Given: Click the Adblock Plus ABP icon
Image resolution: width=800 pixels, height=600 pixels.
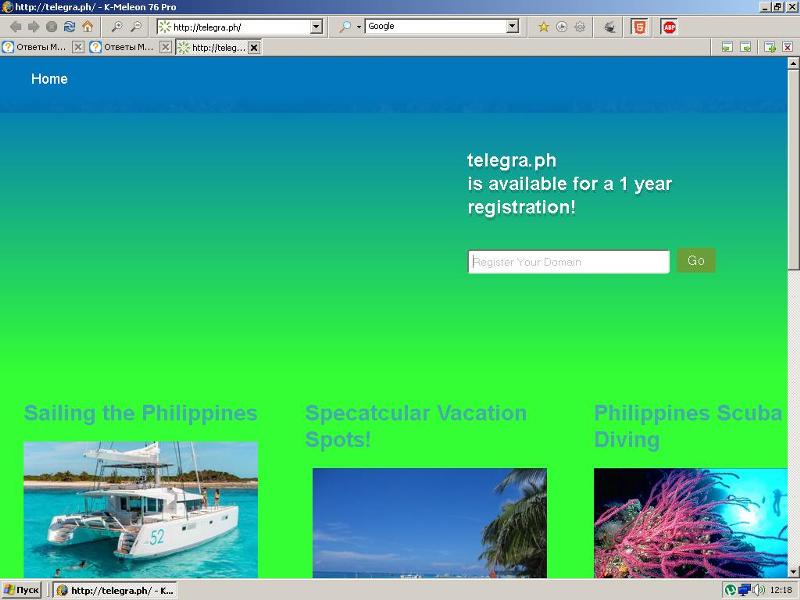Looking at the screenshot, I should click(x=669, y=27).
